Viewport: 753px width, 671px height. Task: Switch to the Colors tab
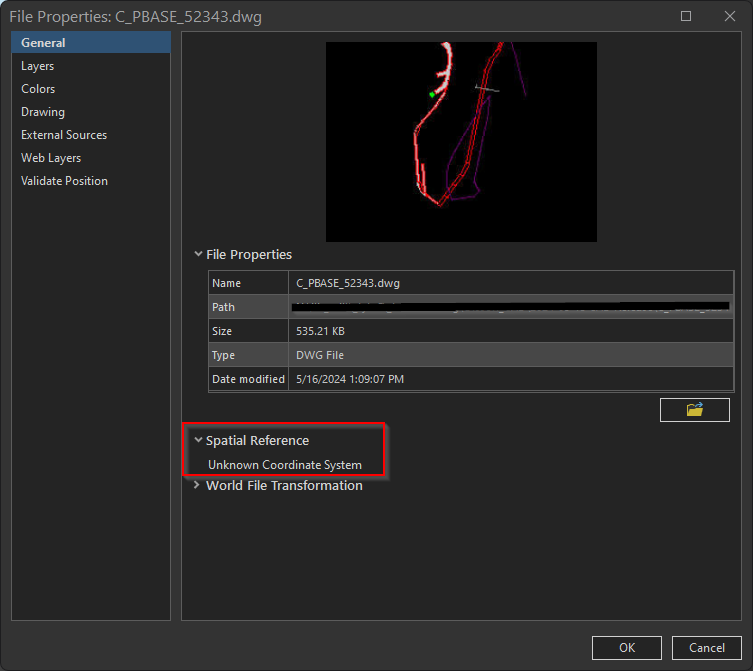91,89
